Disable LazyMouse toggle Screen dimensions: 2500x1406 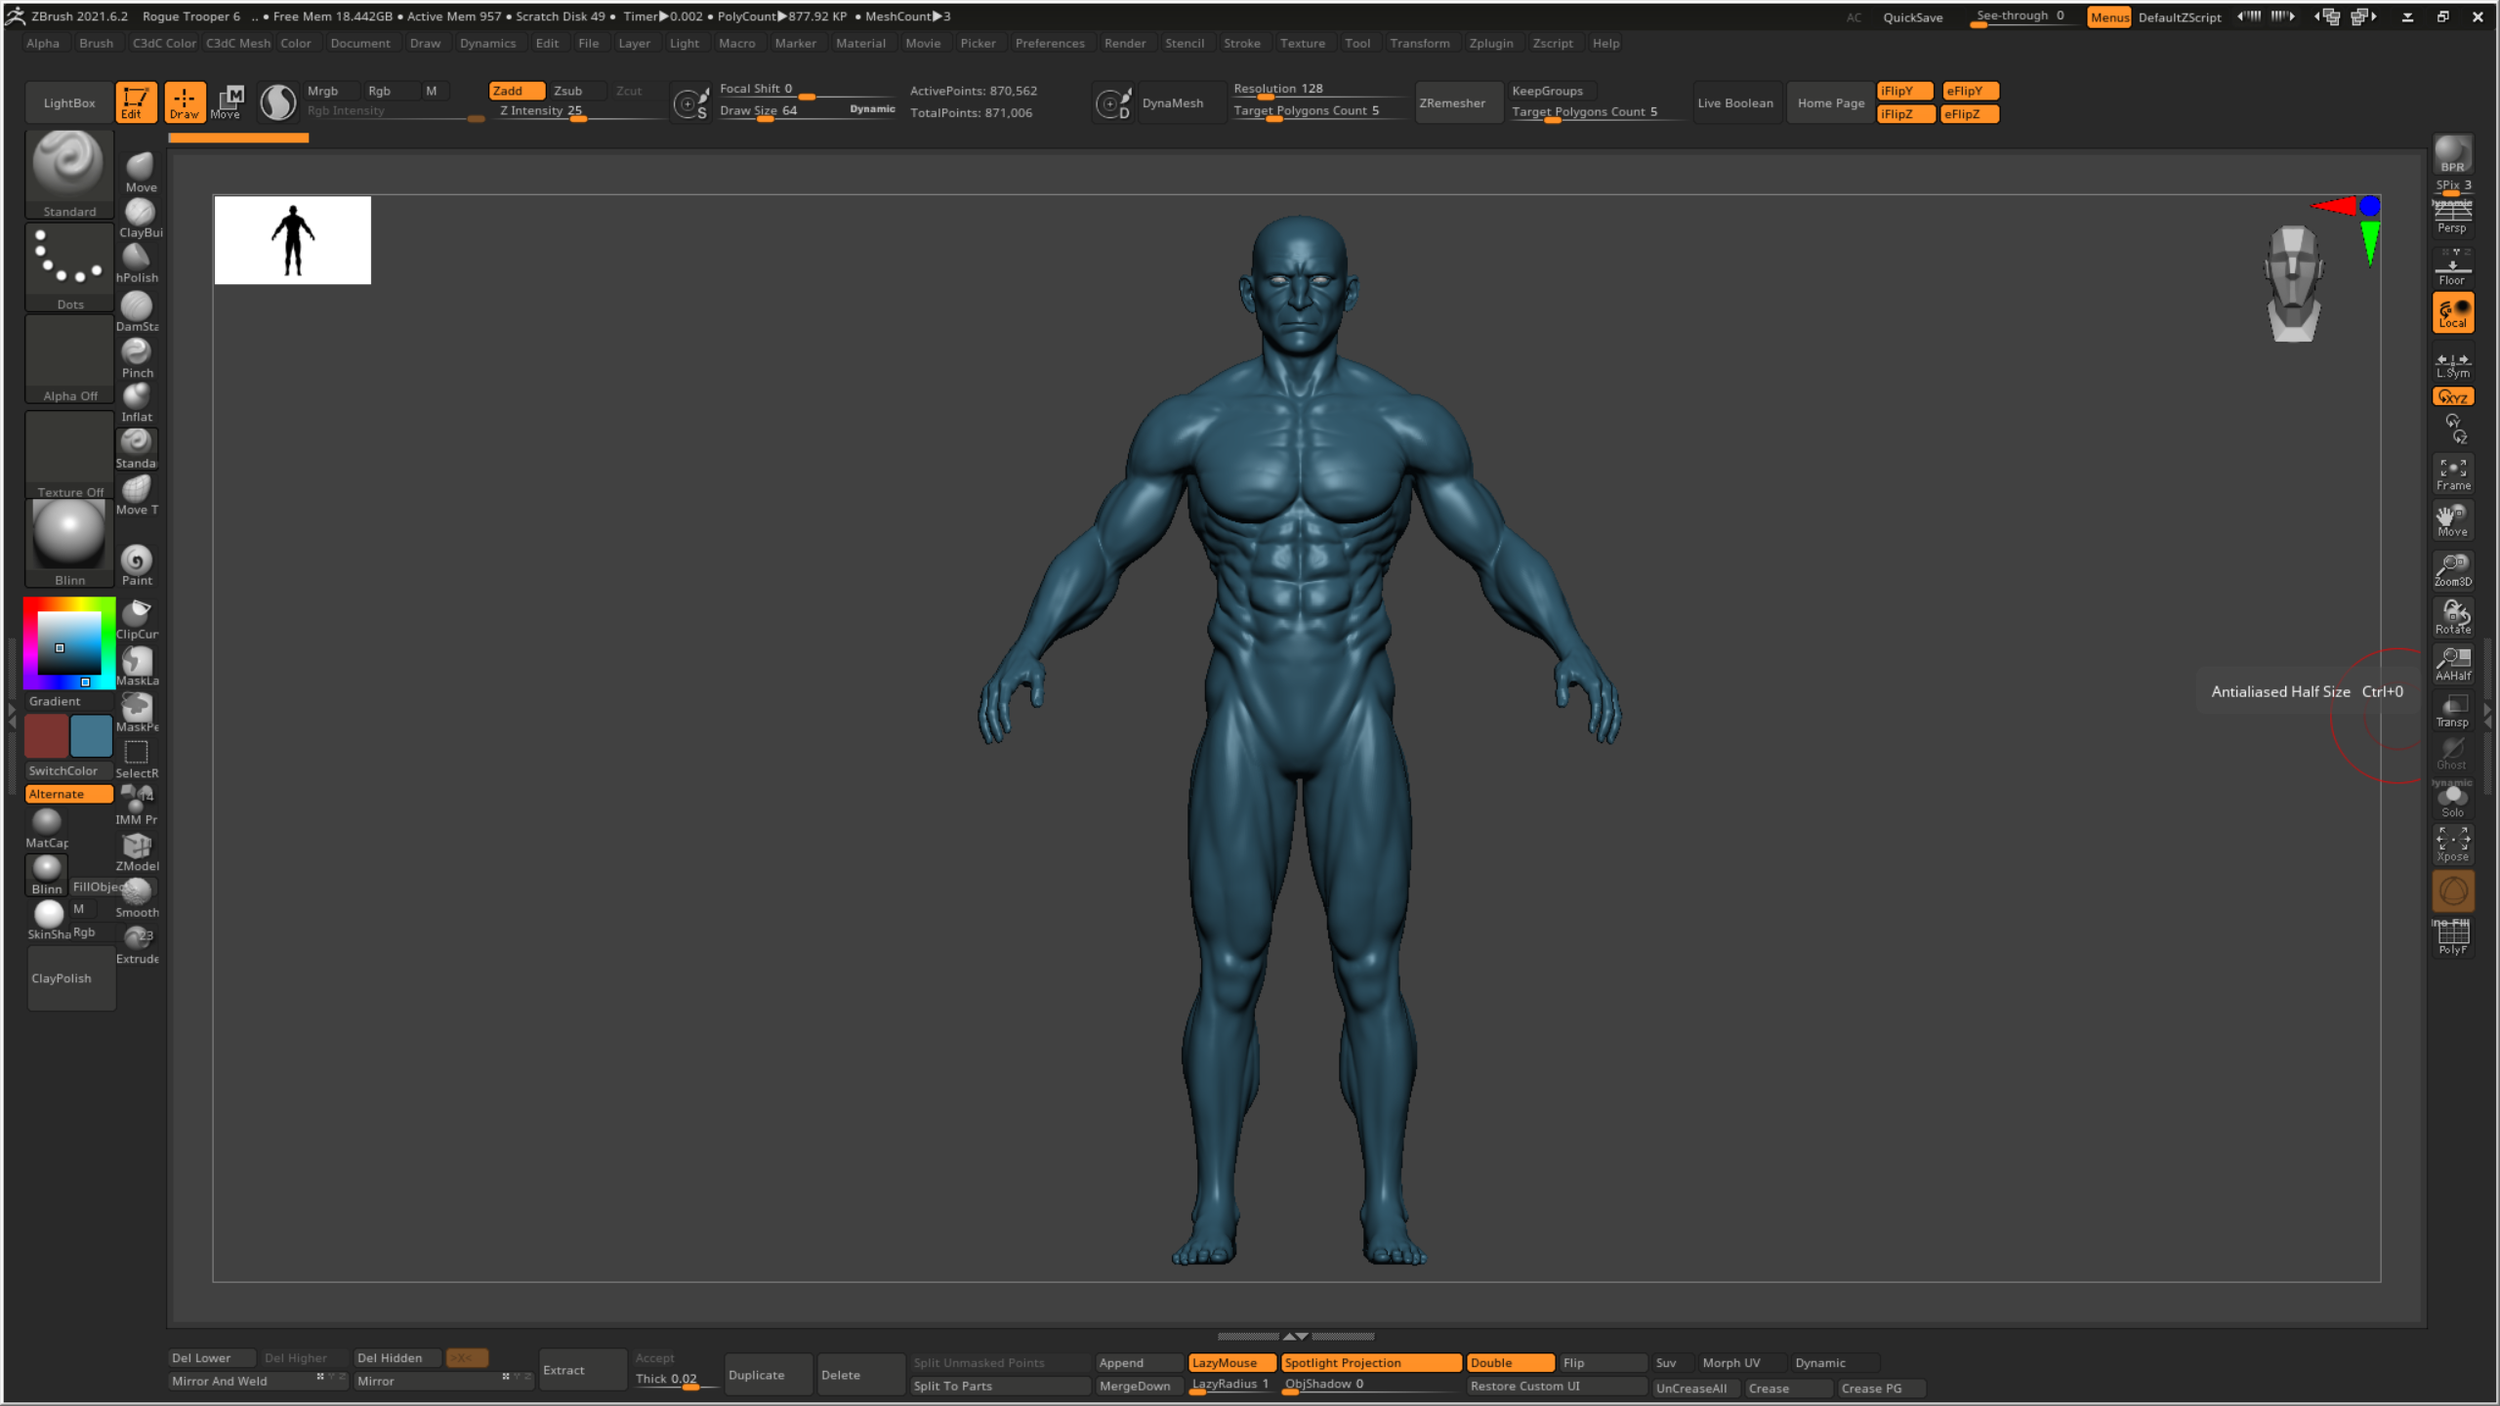[1230, 1362]
